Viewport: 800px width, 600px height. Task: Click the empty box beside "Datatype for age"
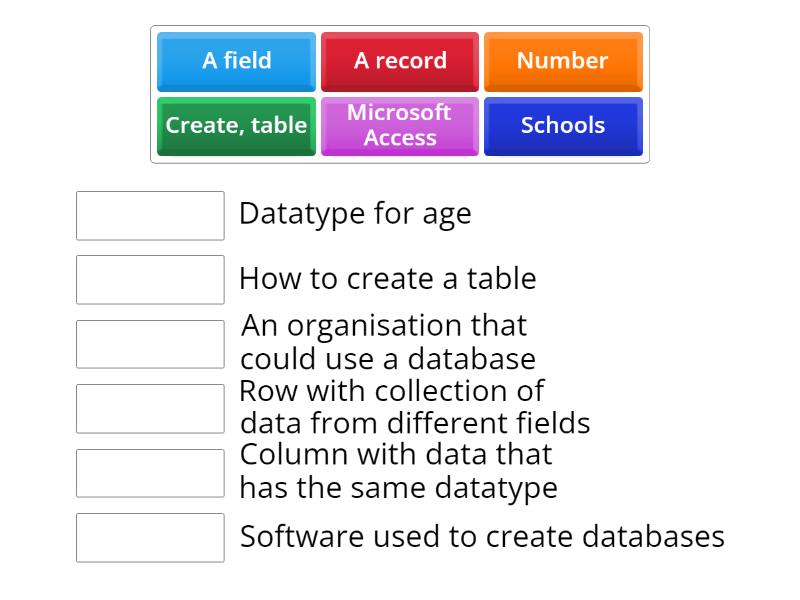[x=150, y=216]
